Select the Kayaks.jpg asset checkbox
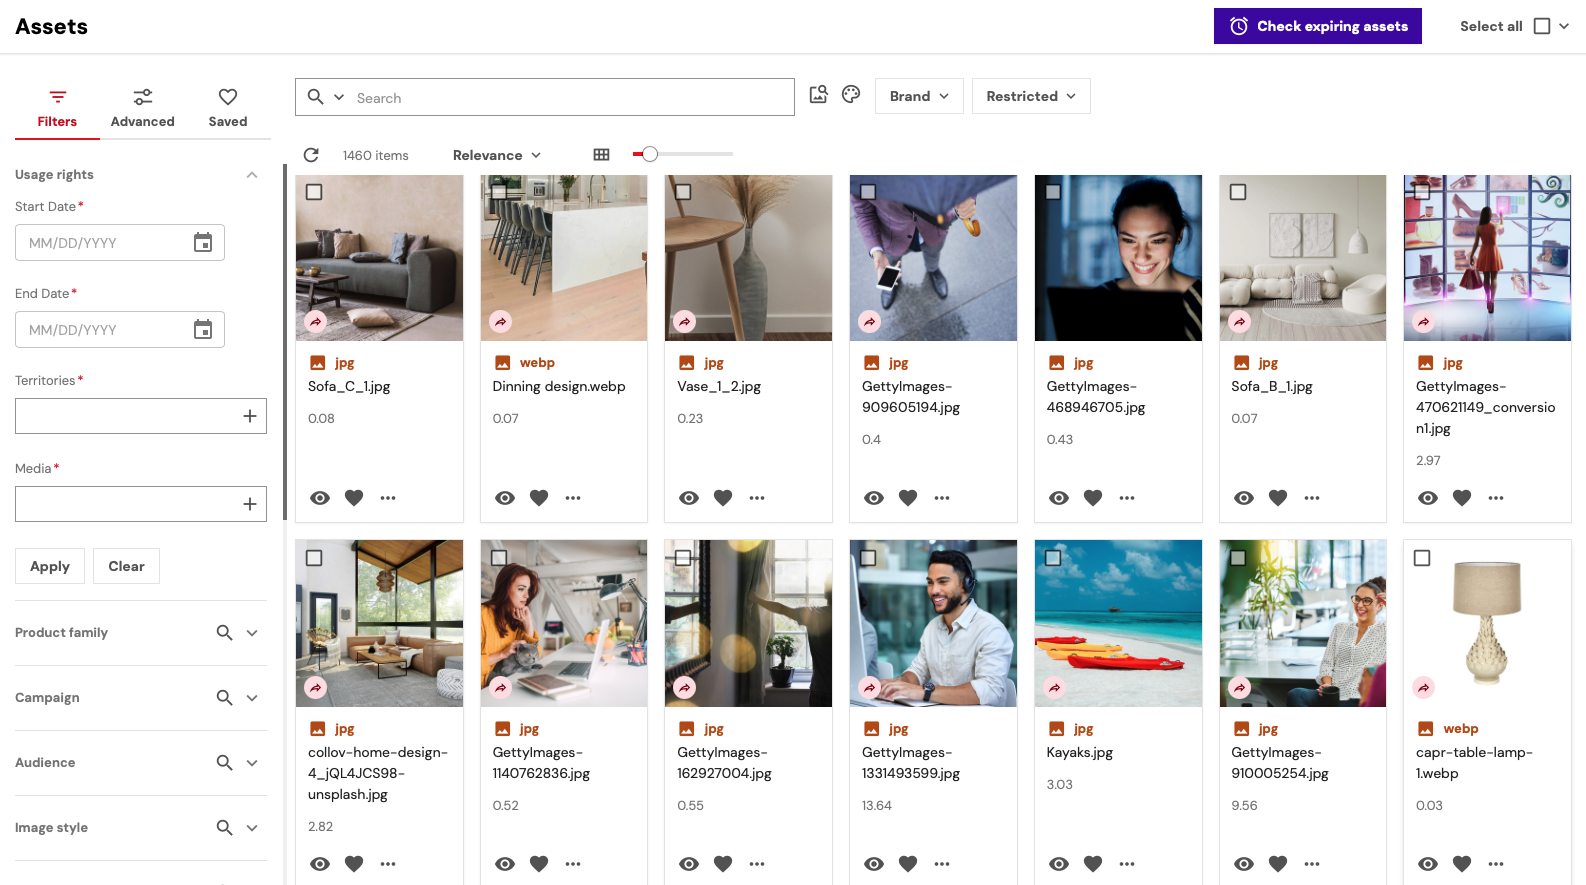Screen dimensions: 1586x885 coord(1053,558)
